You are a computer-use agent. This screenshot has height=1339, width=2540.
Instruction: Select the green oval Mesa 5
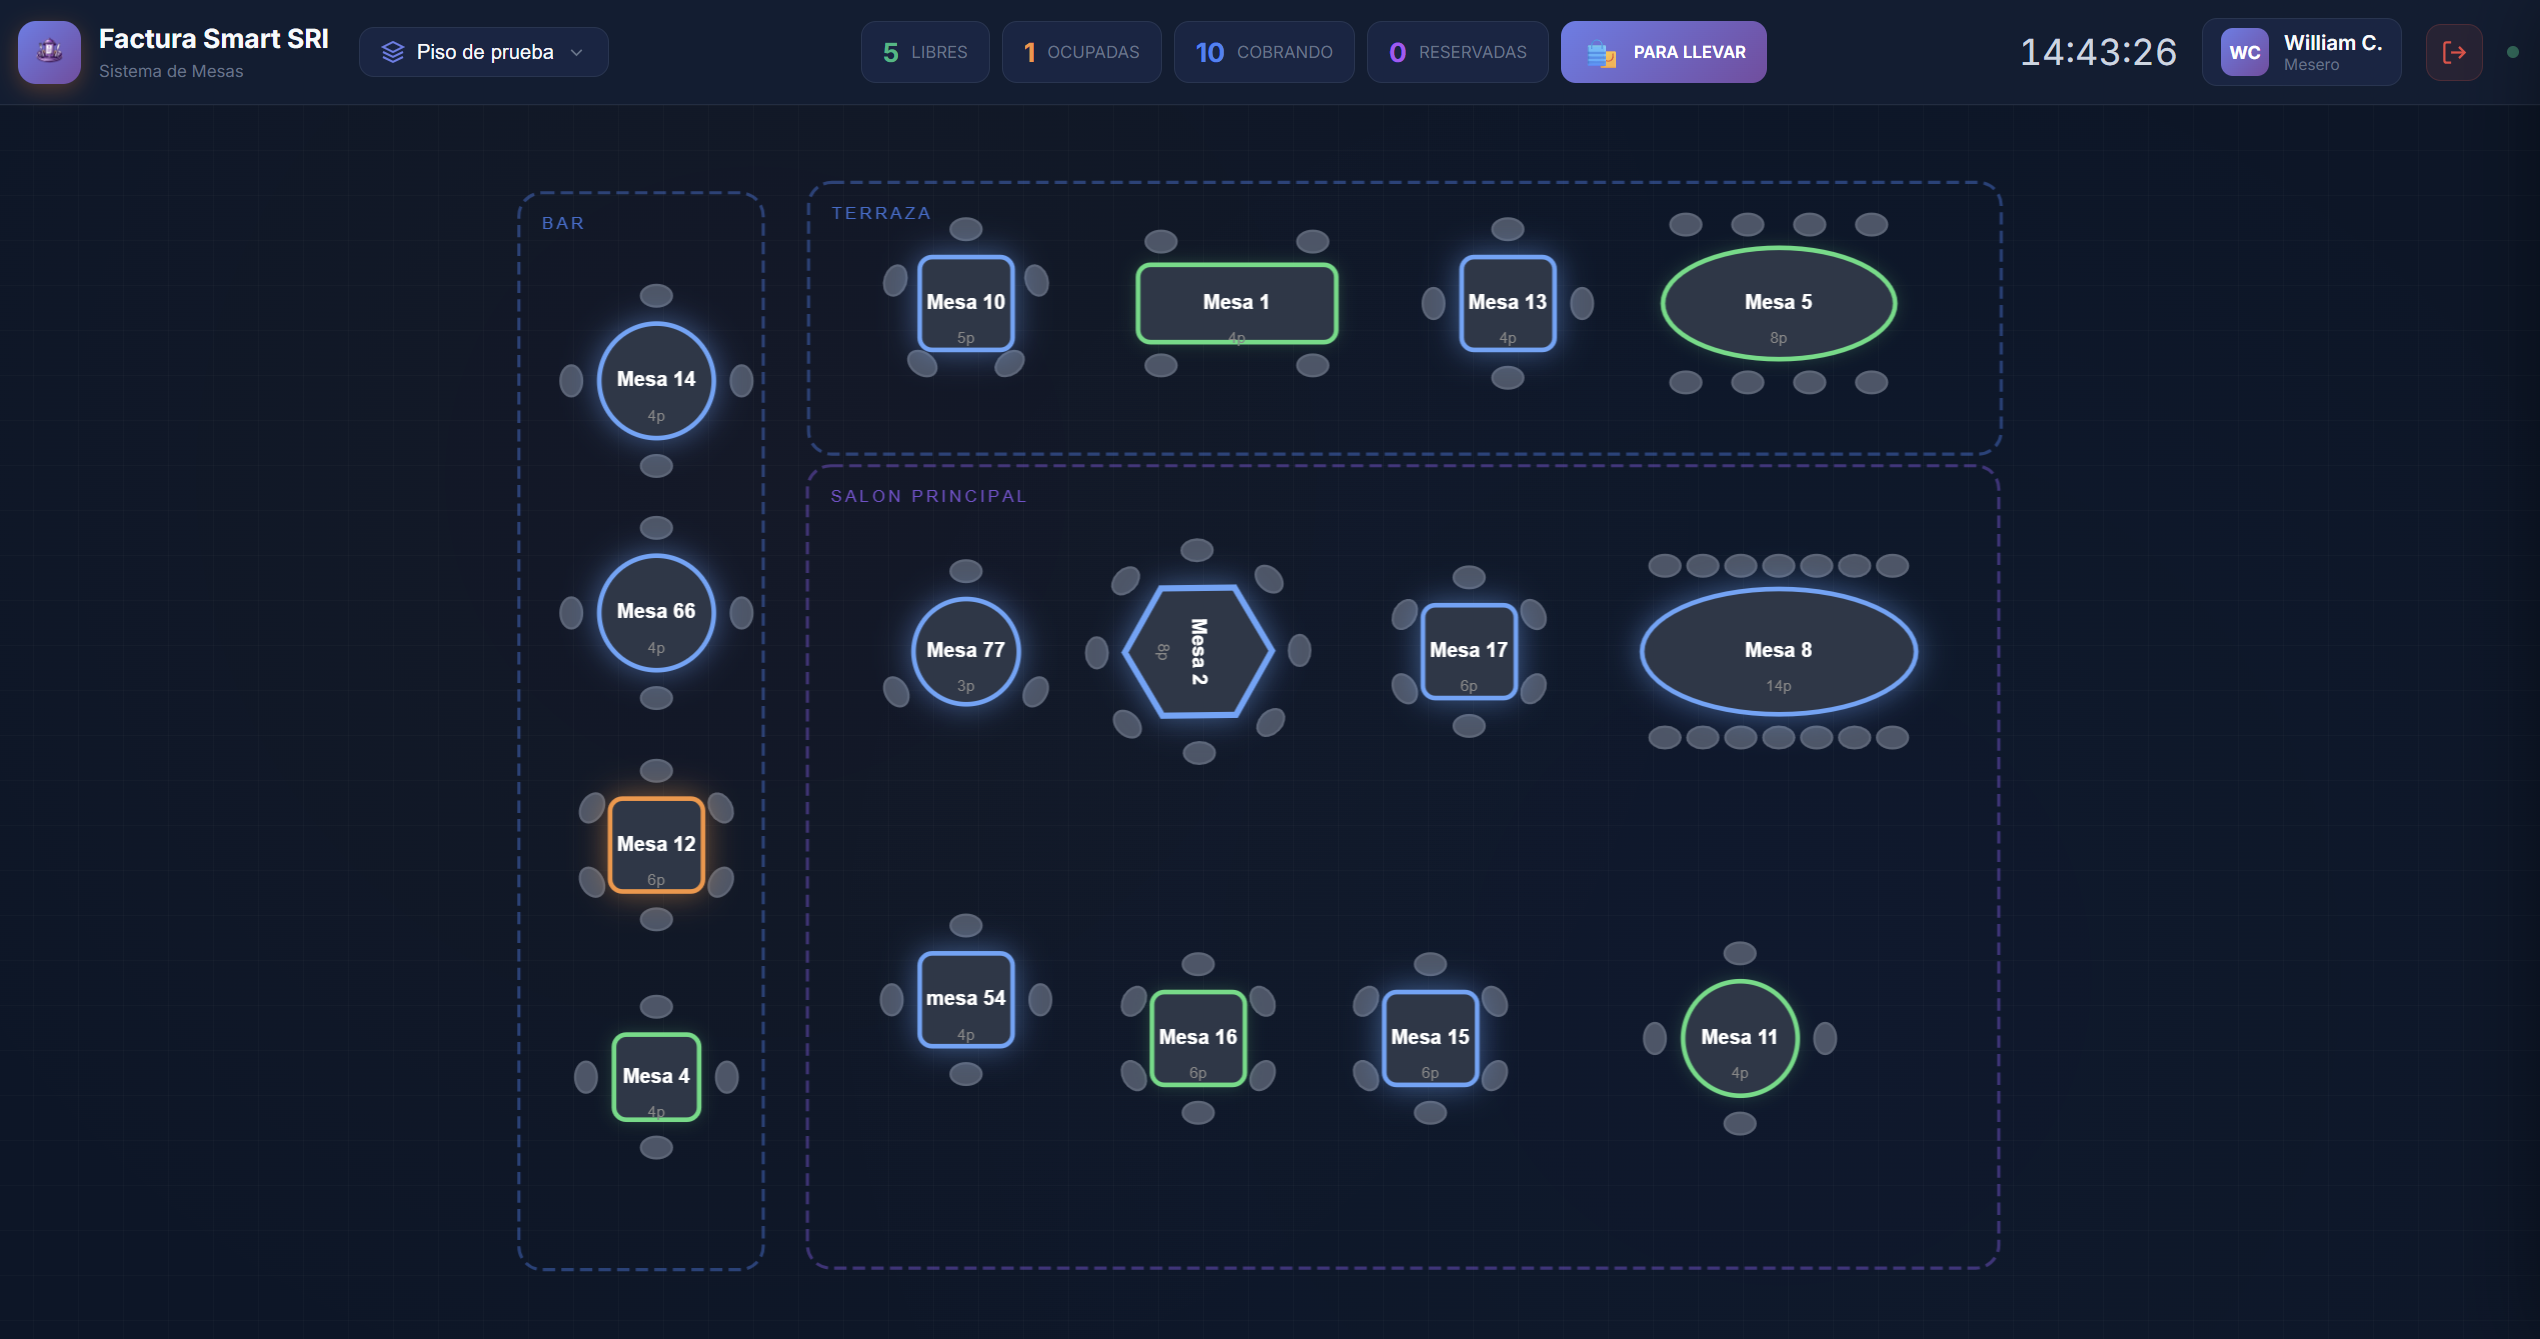pos(1777,303)
